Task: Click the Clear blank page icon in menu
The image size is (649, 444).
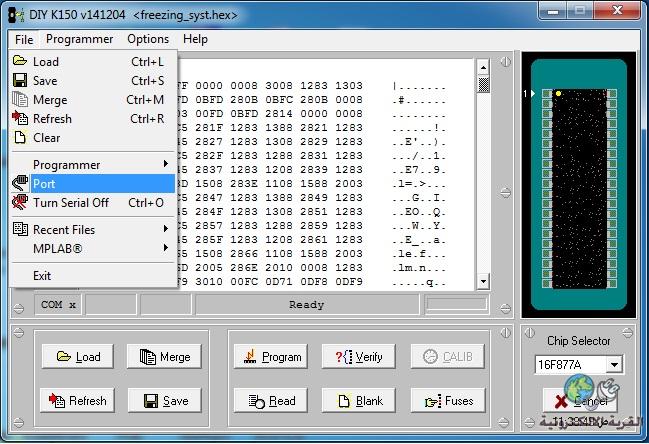Action: pyautogui.click(x=20, y=137)
